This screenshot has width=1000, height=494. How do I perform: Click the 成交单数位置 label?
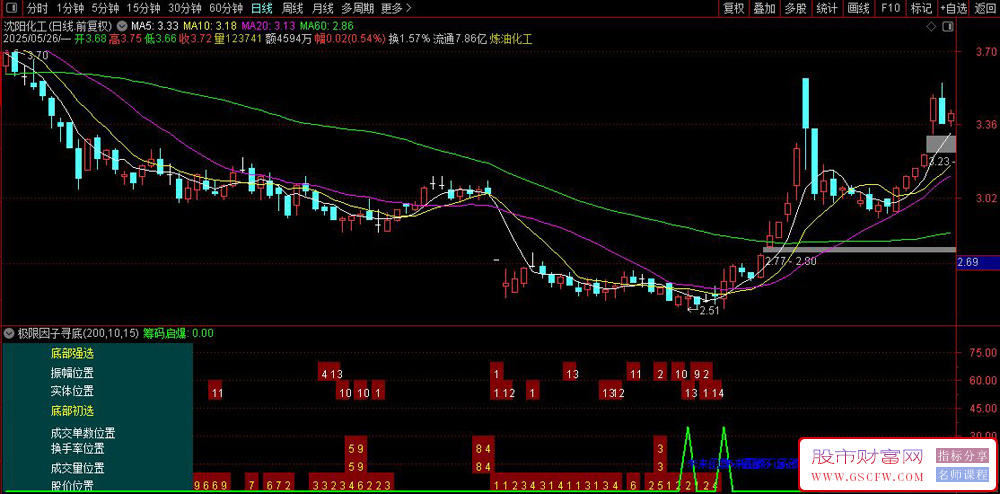coord(83,433)
